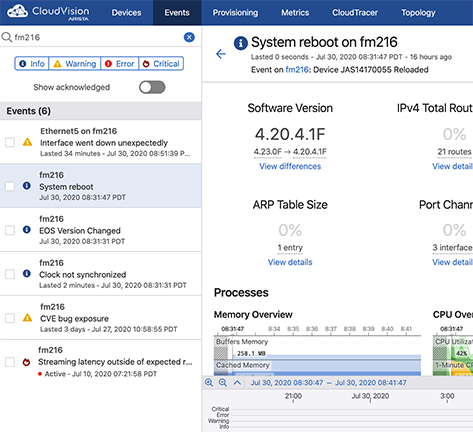This screenshot has width=473, height=432.
Task: Clear the fm216 search text
Action: [x=189, y=37]
